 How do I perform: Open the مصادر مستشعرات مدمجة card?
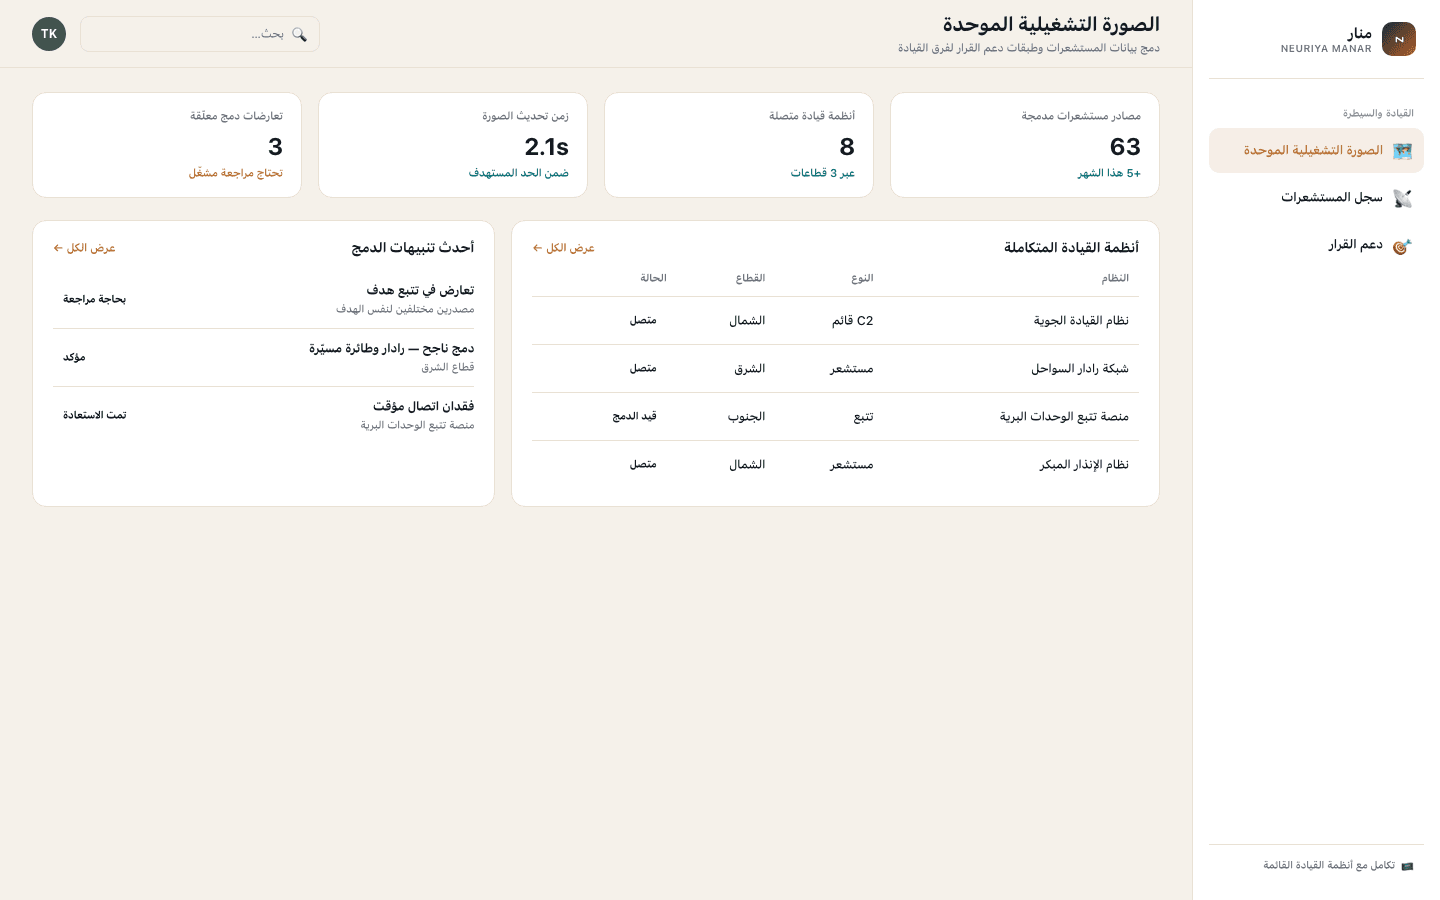pos(1025,145)
